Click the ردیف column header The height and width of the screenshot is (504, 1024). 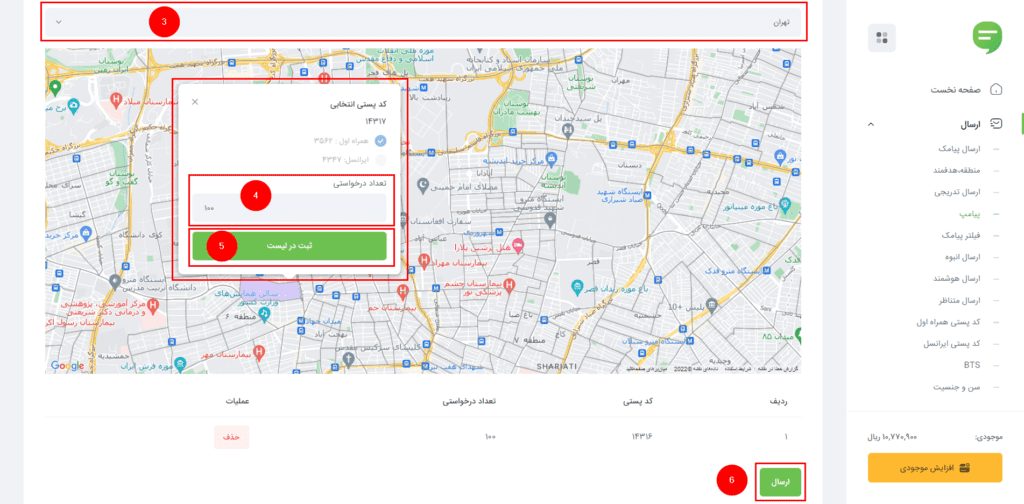[778, 401]
